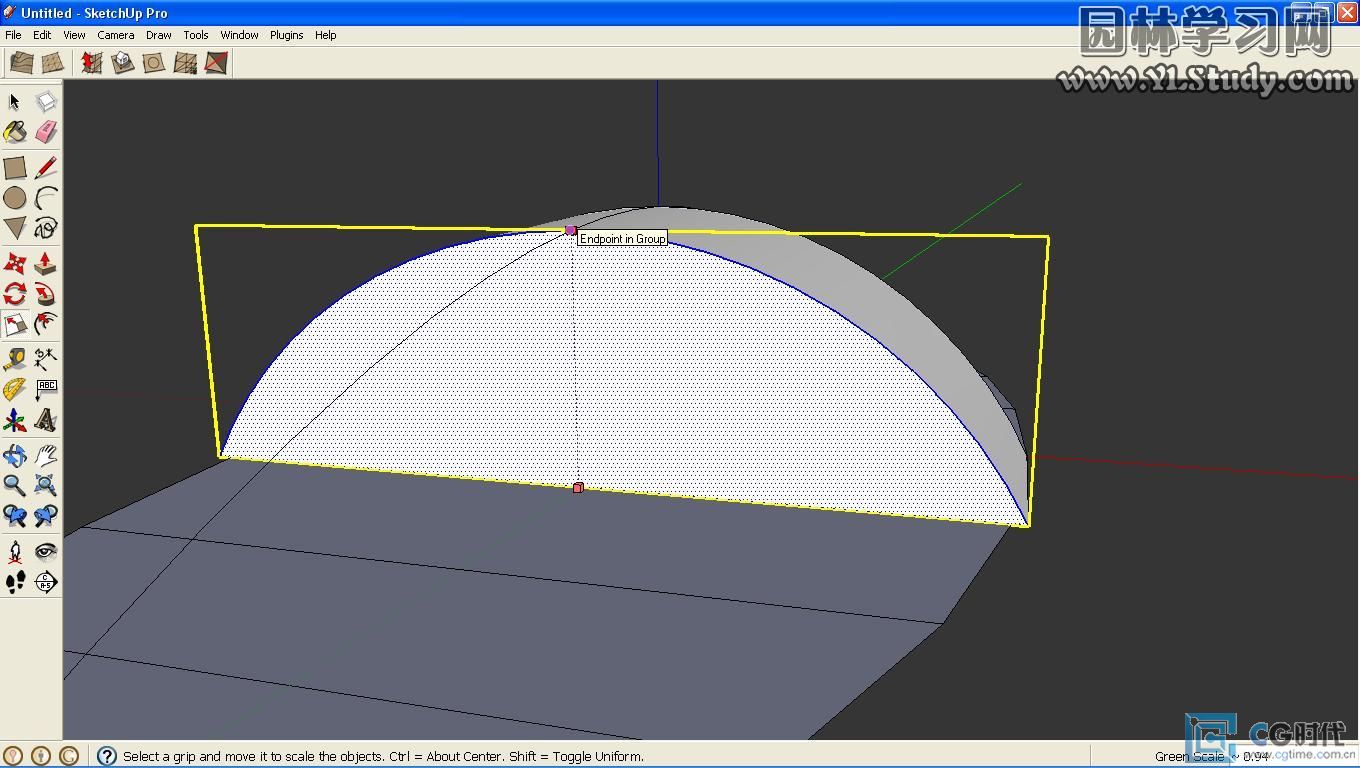Click Sandbox From Scratch tool
The image size is (1360, 768).
[x=53, y=63]
